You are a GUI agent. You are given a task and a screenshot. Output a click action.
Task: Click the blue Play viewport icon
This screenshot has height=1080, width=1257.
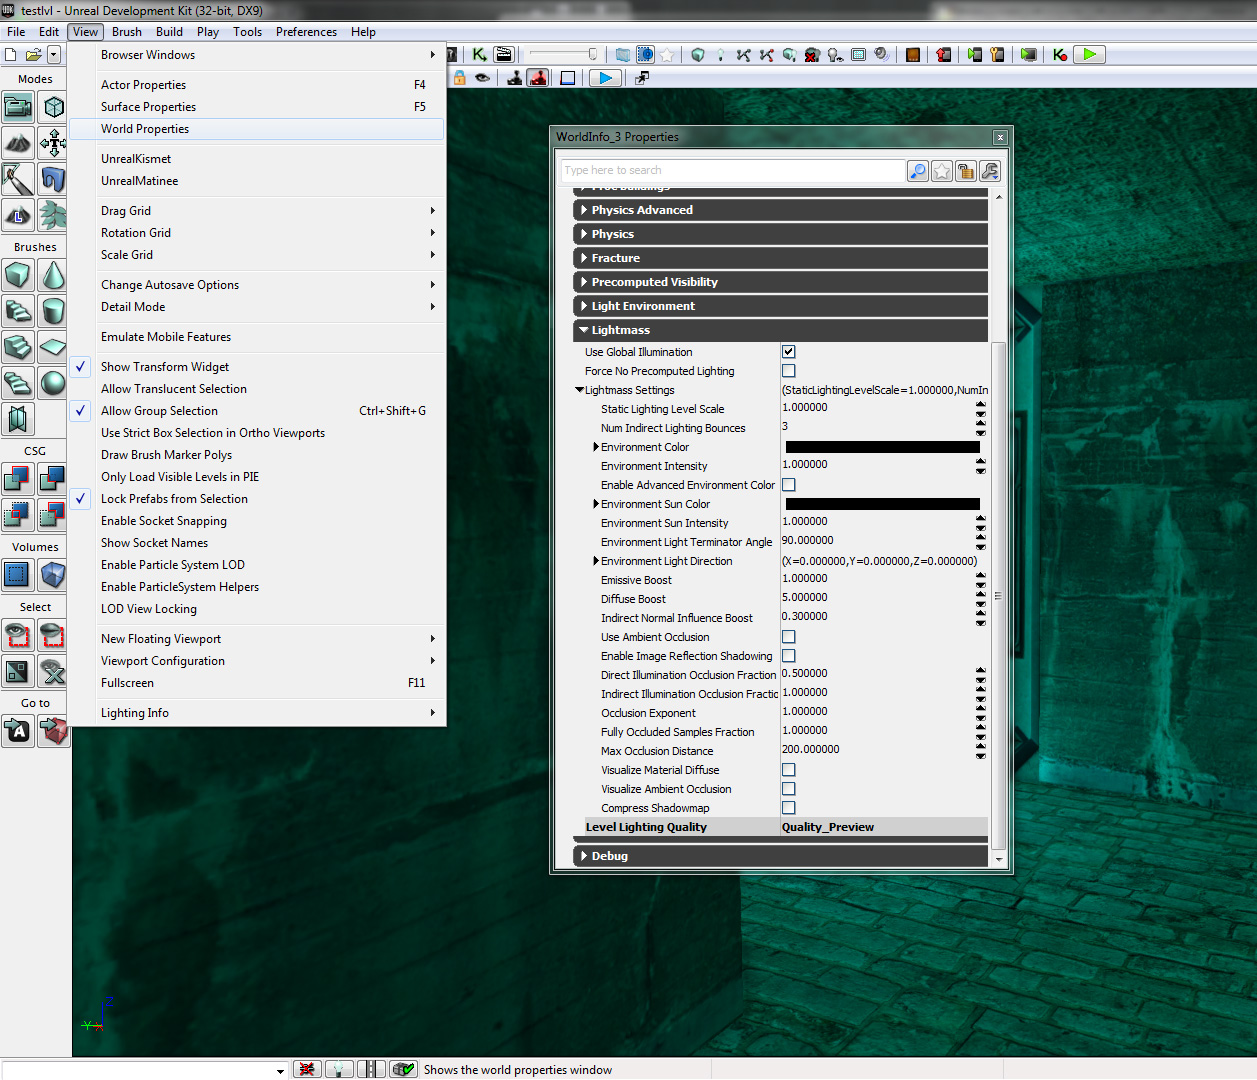pos(605,78)
